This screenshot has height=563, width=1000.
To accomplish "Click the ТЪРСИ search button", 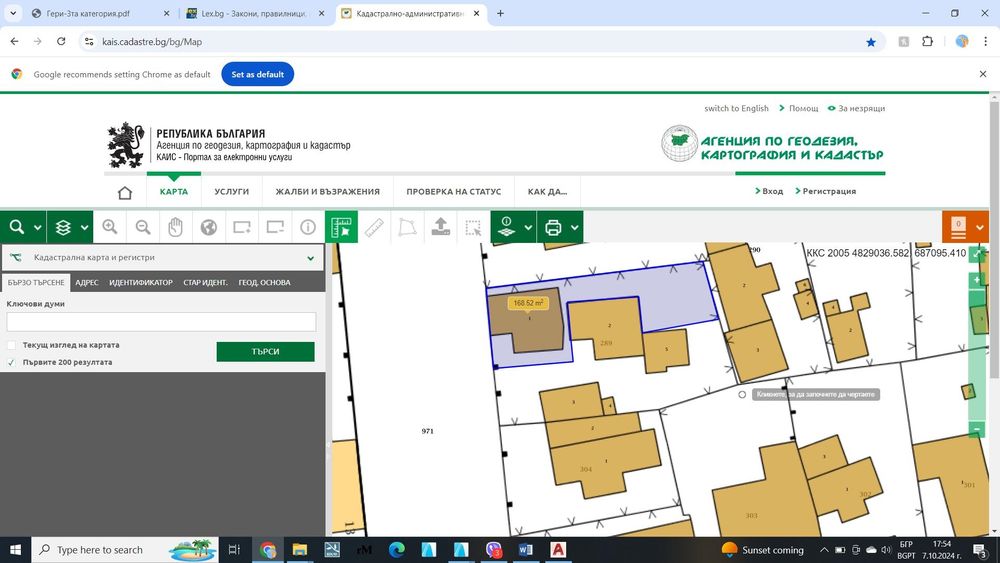I will 265,351.
